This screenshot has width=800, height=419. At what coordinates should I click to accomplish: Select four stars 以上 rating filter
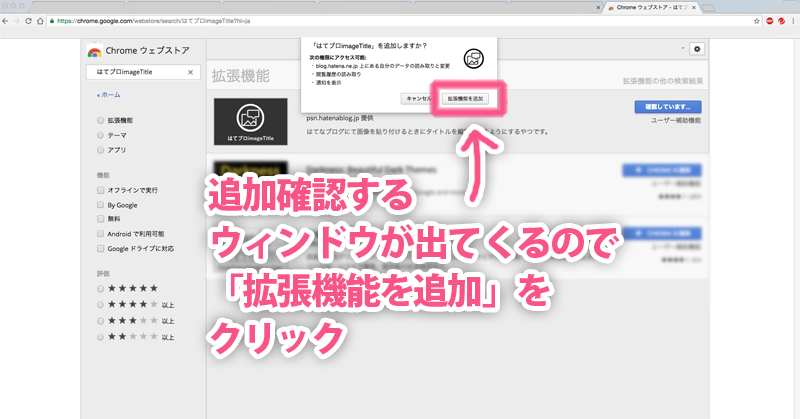click(101, 305)
